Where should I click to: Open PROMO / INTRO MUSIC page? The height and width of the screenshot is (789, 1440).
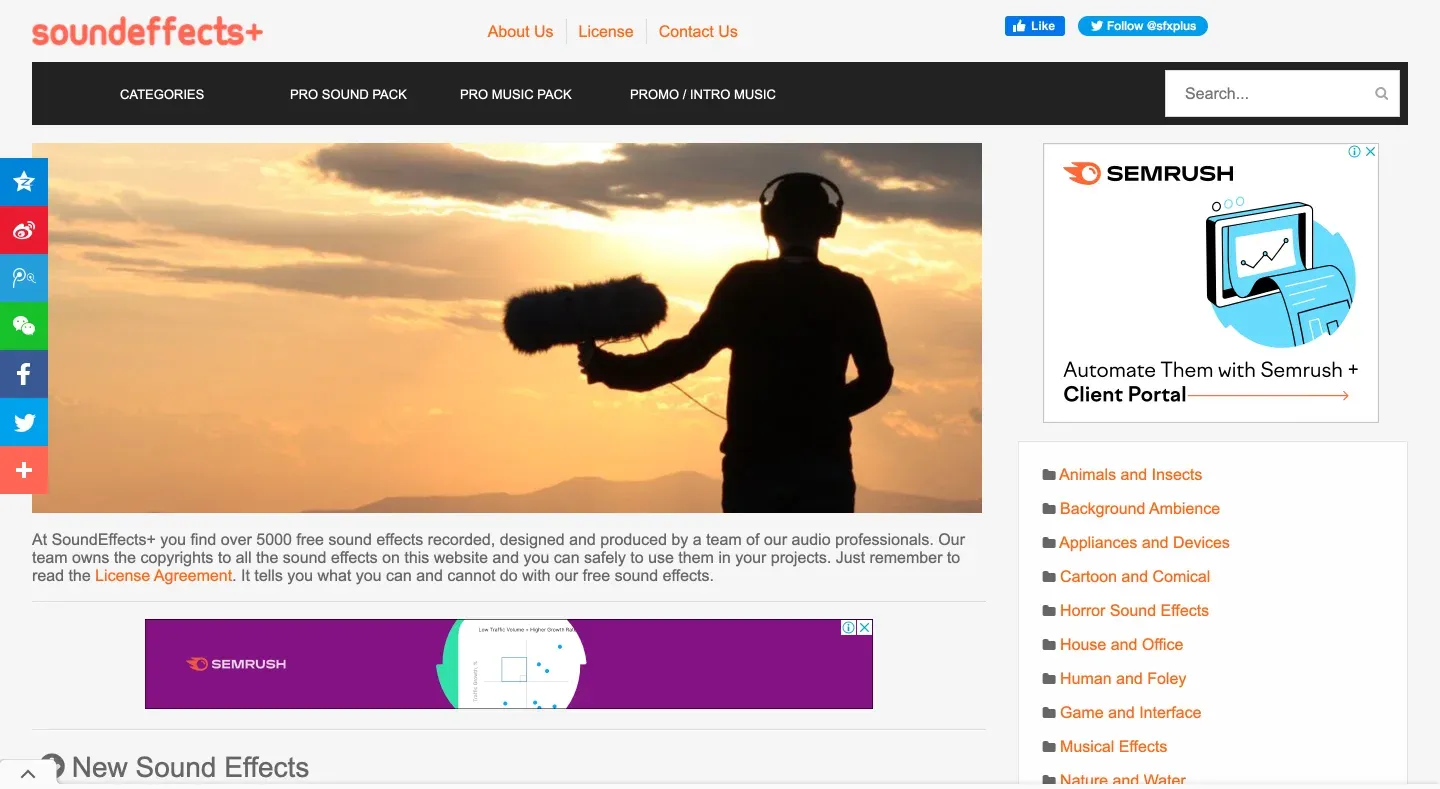click(702, 94)
